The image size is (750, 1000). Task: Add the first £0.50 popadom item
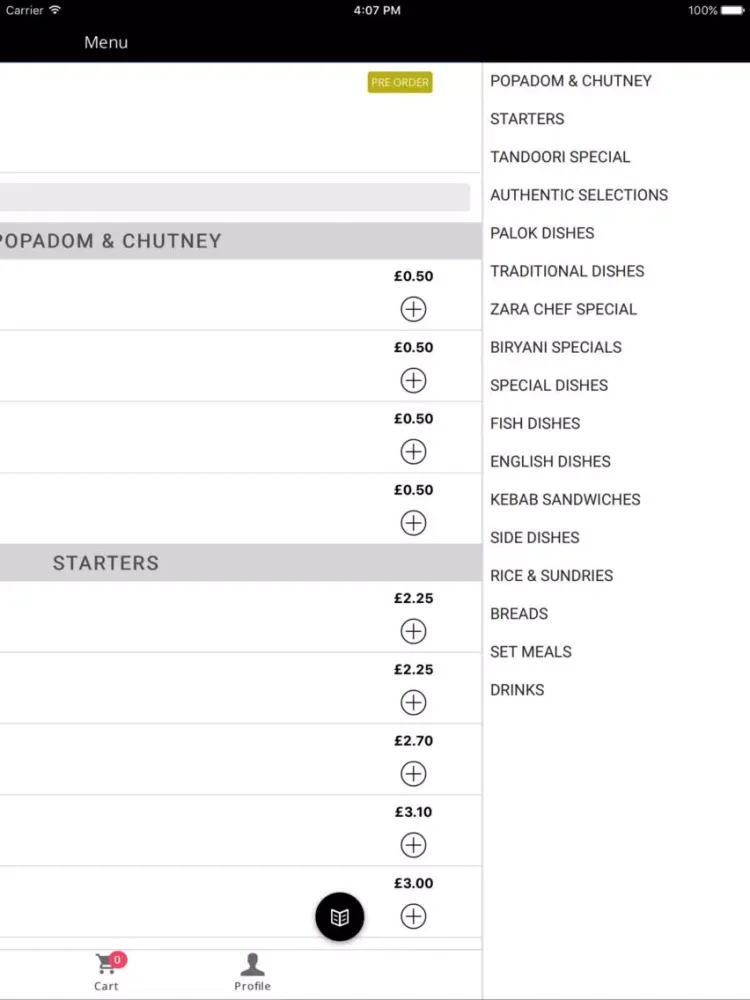(413, 309)
